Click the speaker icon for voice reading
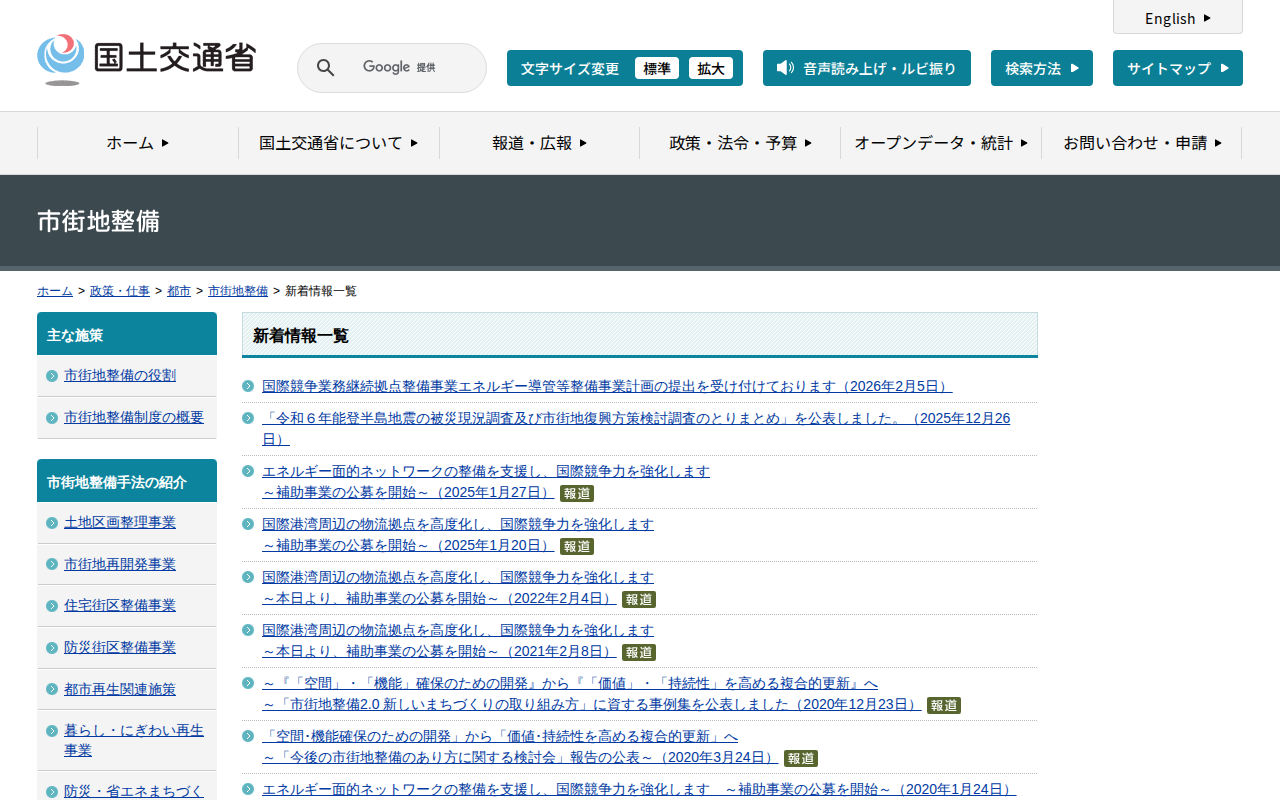The width and height of the screenshot is (1280, 800). coord(785,68)
